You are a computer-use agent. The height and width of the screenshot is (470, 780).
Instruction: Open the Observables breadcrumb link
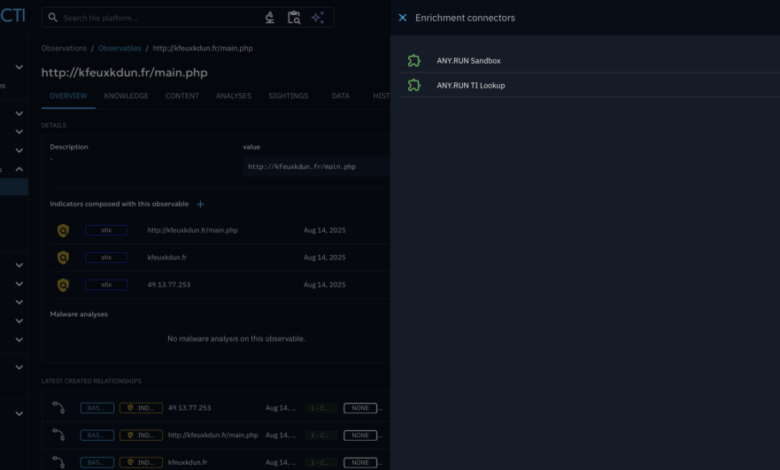tap(119, 48)
